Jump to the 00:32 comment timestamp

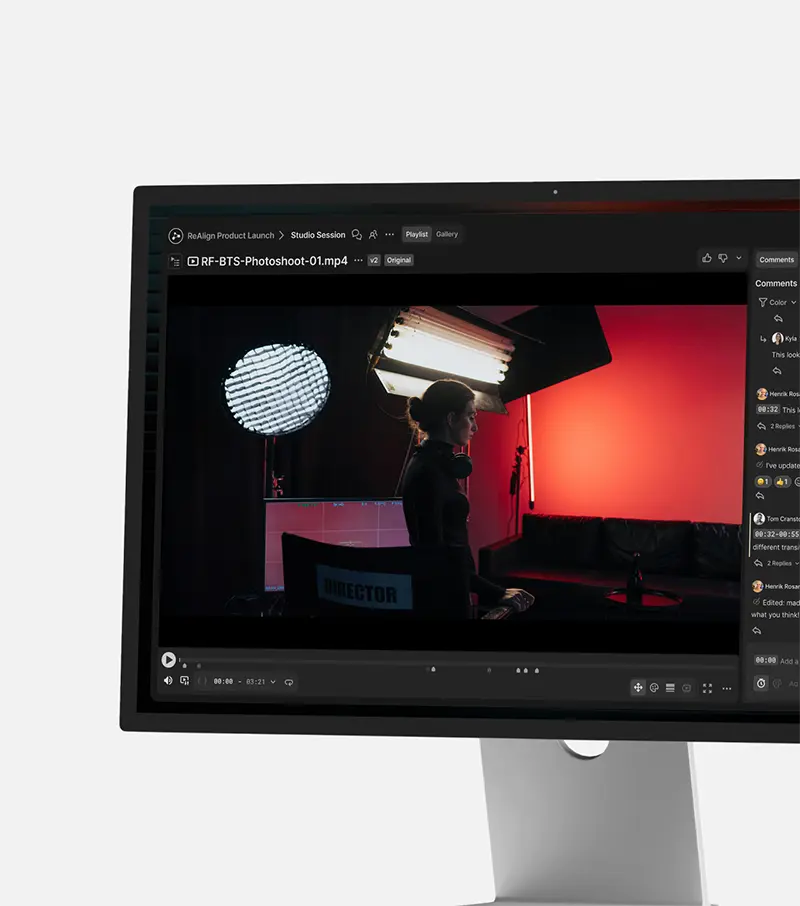coord(768,410)
